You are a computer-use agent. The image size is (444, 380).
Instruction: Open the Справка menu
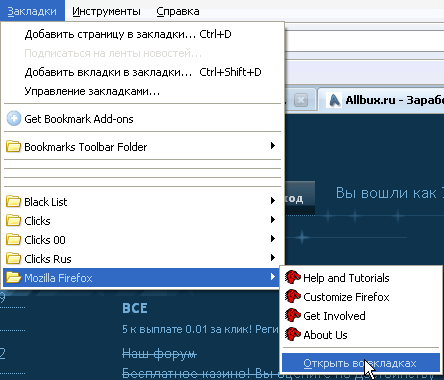tap(178, 11)
